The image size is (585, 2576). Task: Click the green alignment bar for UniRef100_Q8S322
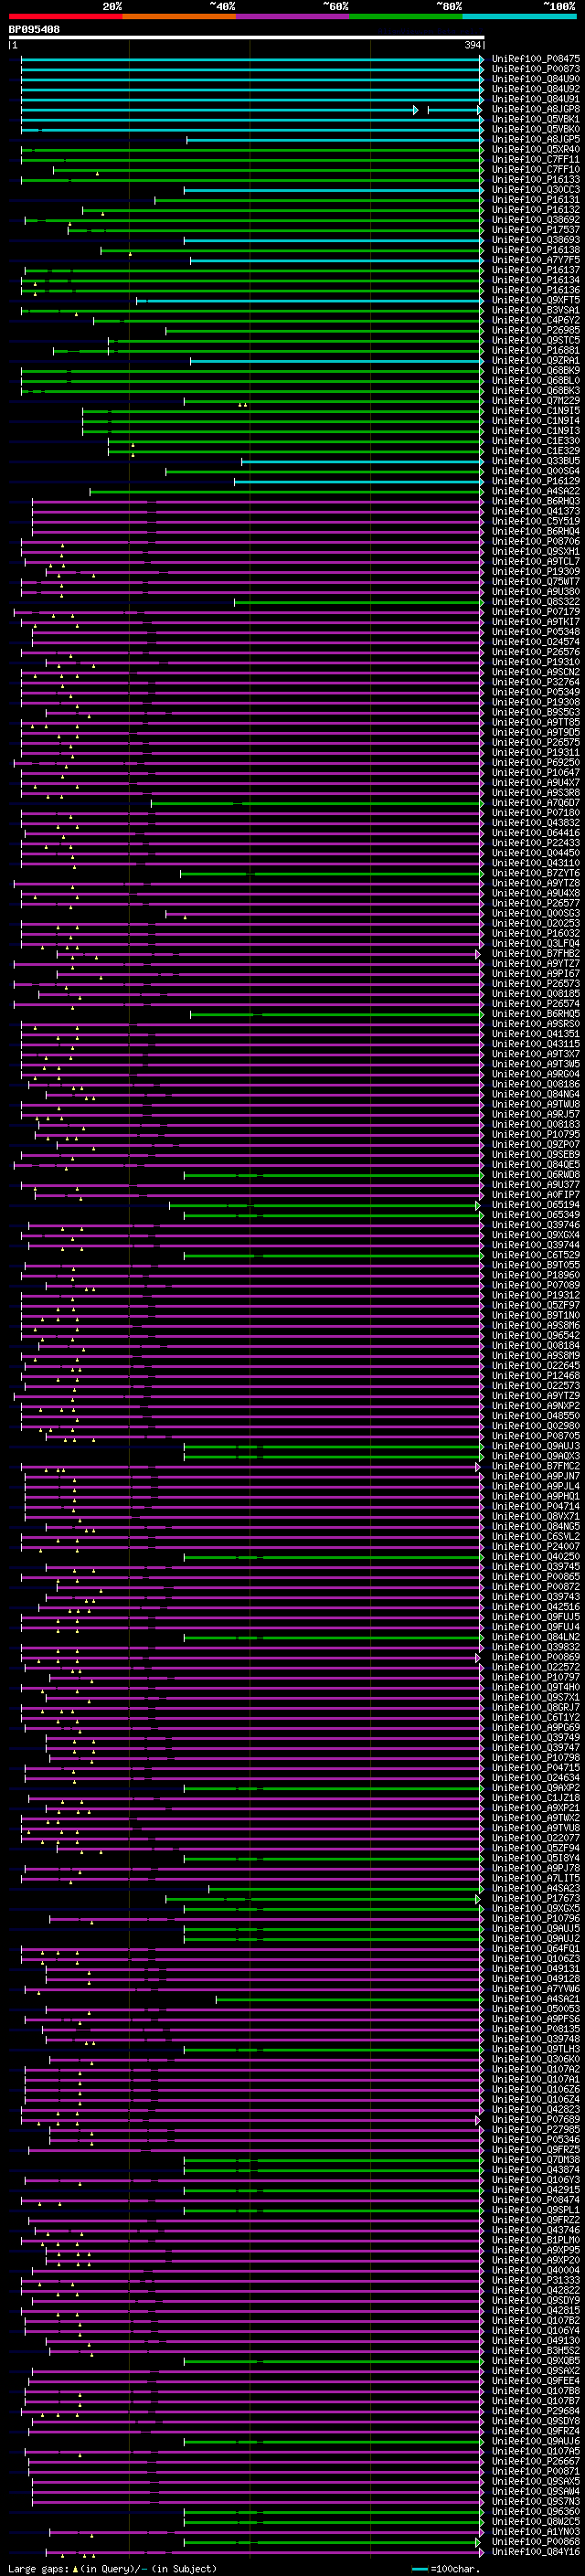359,602
